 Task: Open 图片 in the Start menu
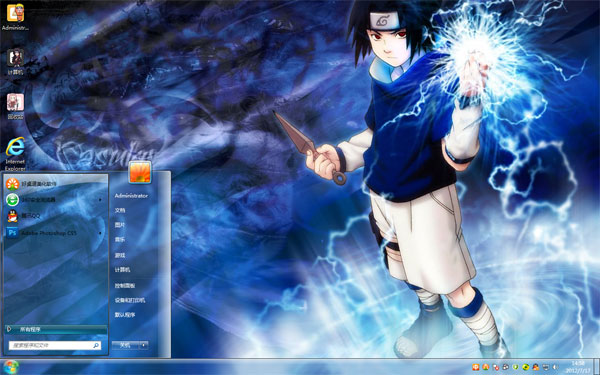pyautogui.click(x=120, y=225)
